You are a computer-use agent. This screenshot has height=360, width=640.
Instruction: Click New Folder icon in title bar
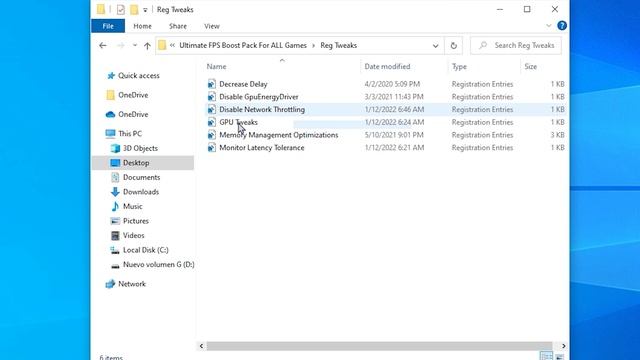click(x=134, y=9)
